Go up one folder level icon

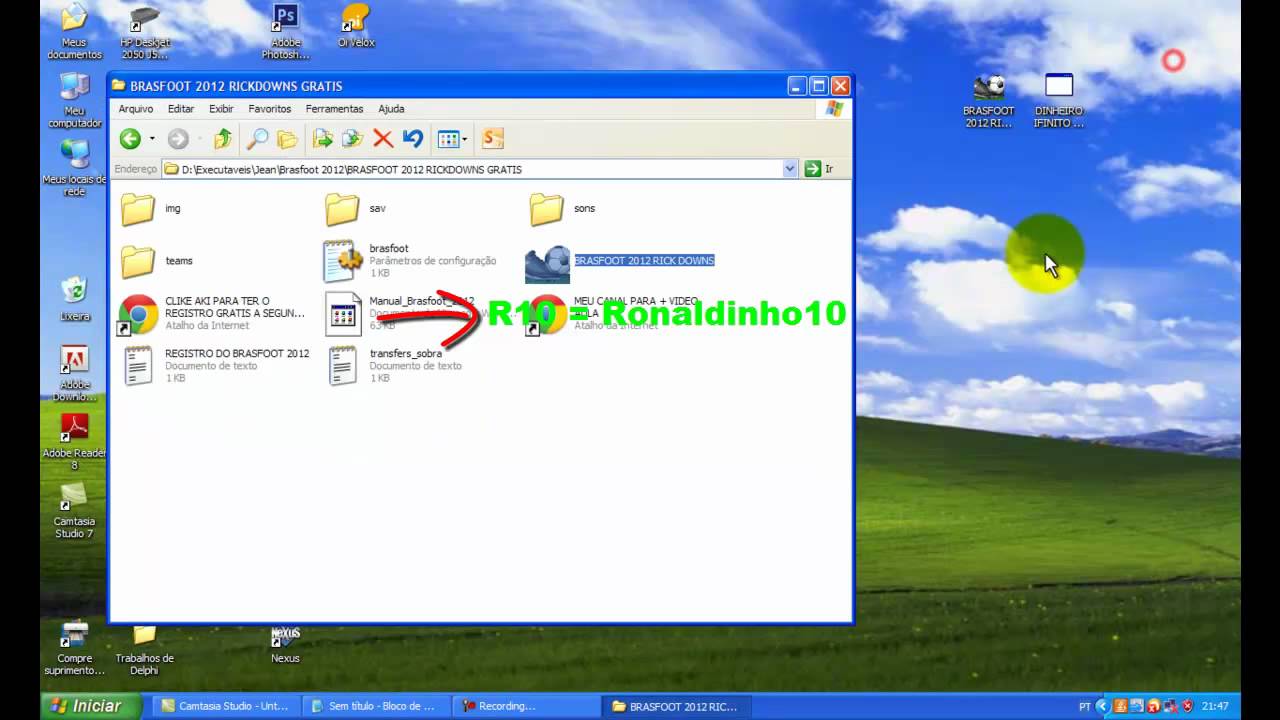click(x=222, y=139)
